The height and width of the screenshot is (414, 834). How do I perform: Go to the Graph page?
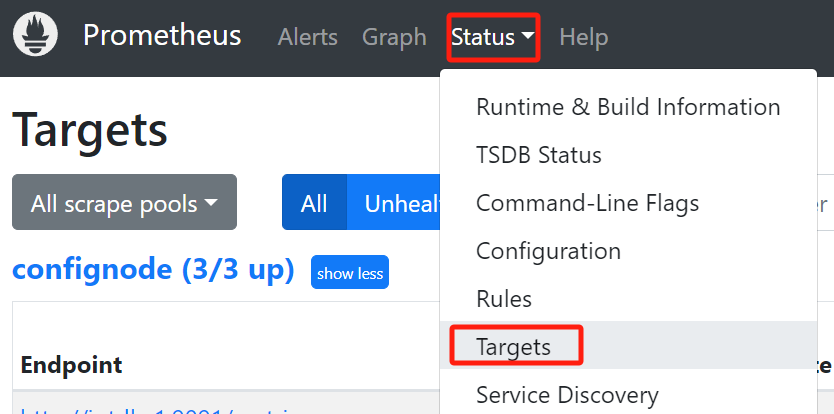(x=394, y=37)
